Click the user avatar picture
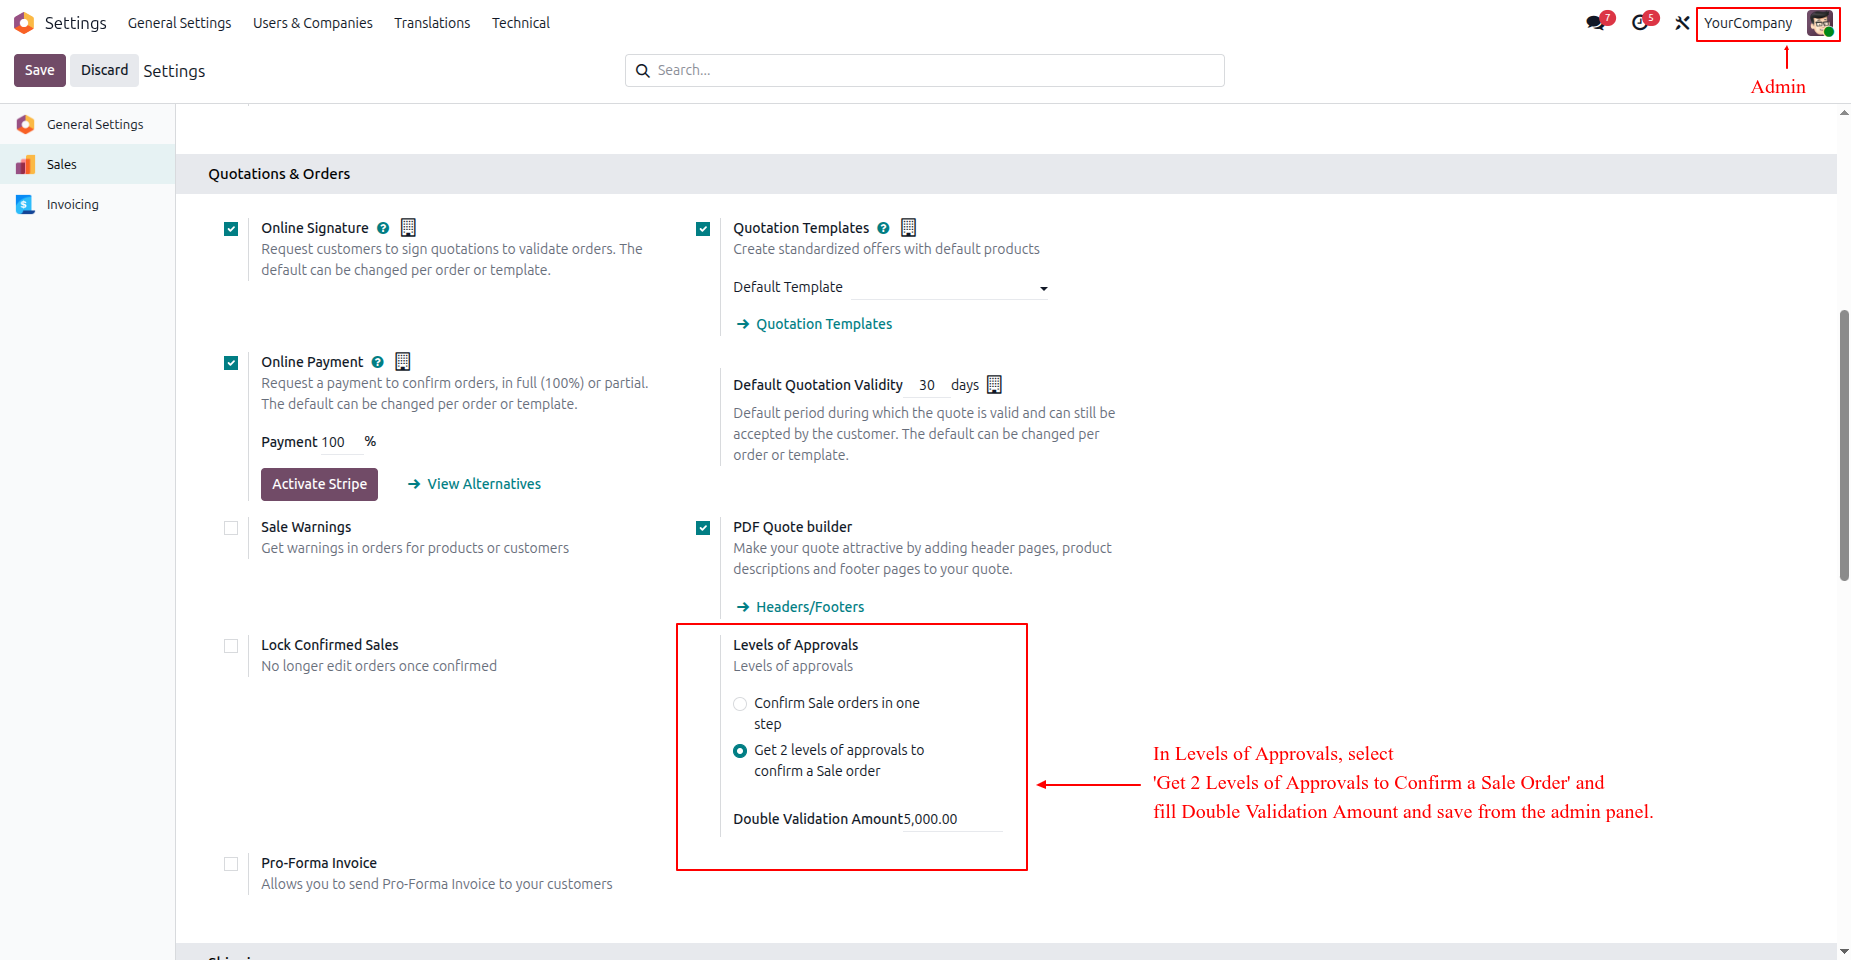1851x960 pixels. [x=1820, y=23]
